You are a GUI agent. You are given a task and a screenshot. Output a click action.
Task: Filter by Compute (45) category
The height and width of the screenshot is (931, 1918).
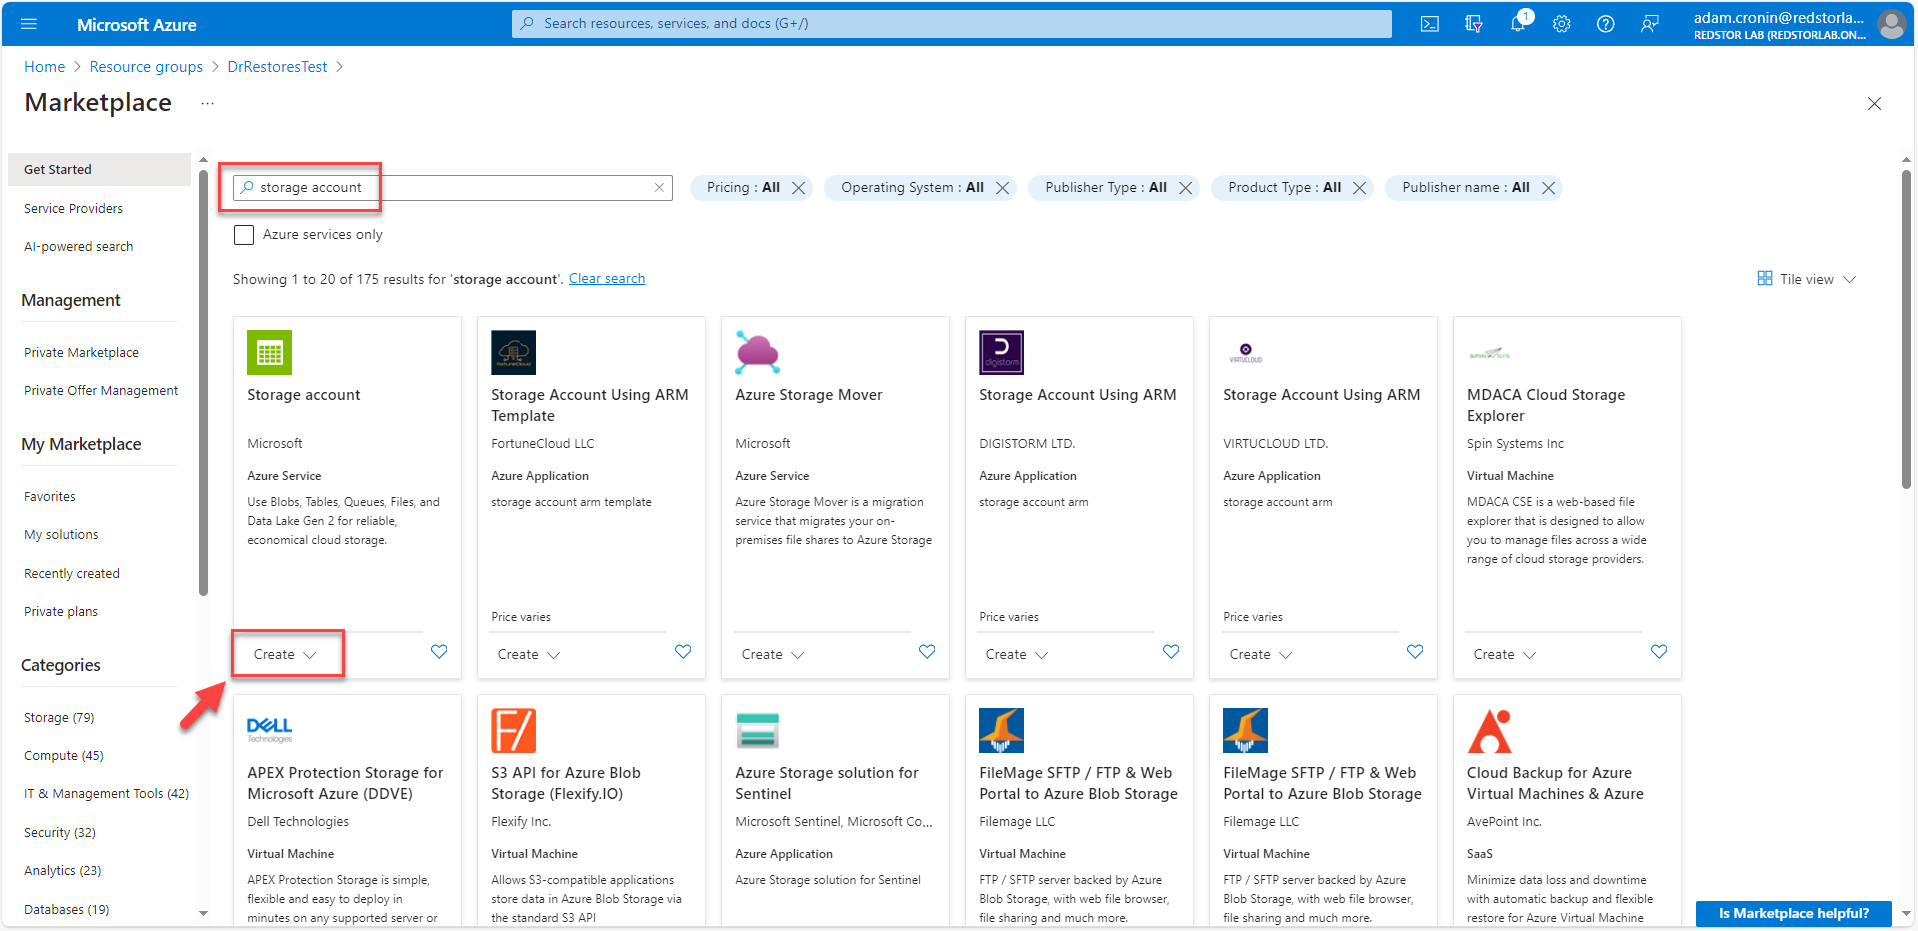[64, 756]
